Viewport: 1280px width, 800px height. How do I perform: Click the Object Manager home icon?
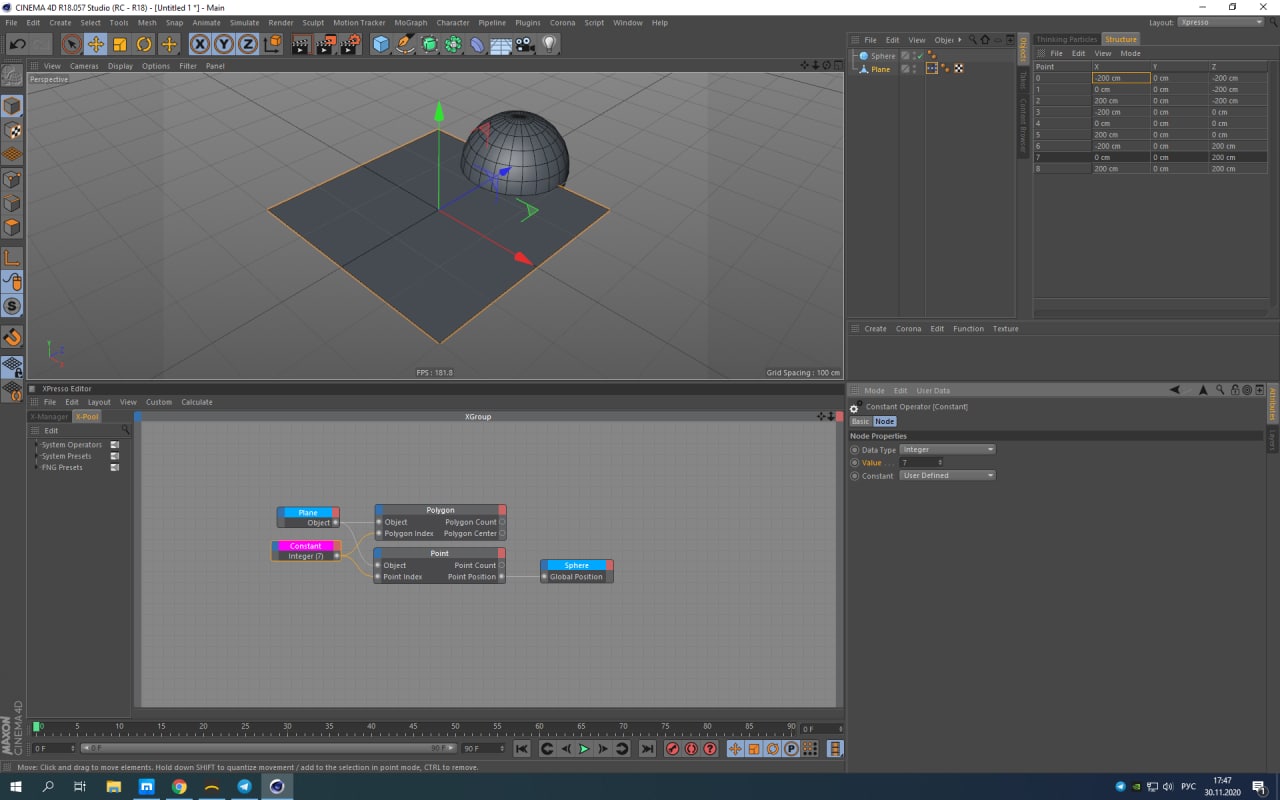pos(985,40)
